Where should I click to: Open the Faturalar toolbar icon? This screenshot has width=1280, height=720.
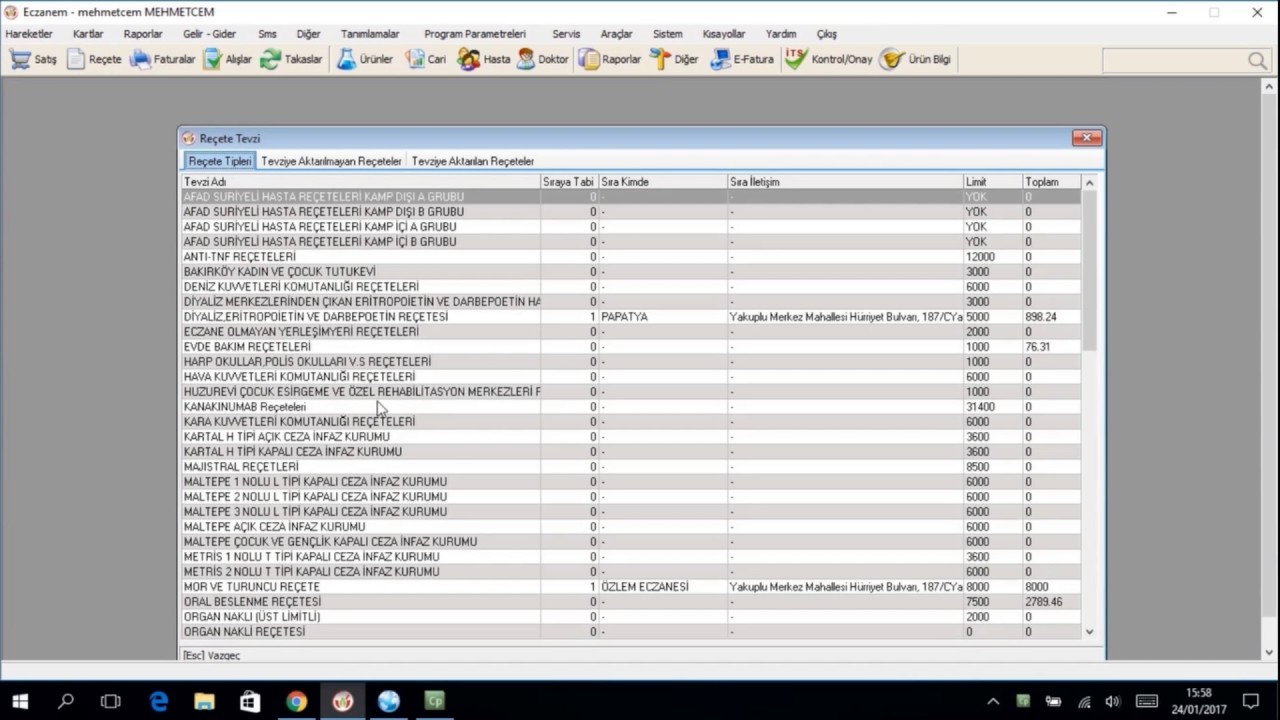[163, 59]
